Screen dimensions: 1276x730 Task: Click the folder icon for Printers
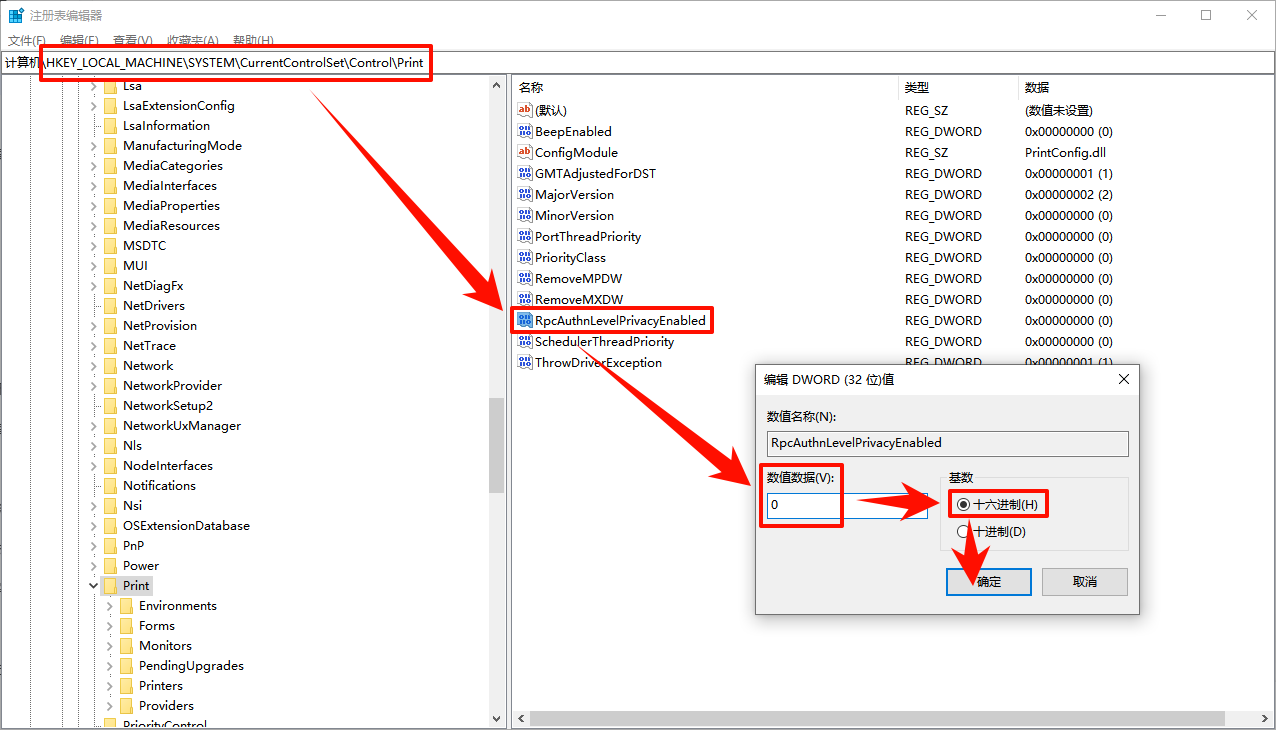[x=126, y=686]
